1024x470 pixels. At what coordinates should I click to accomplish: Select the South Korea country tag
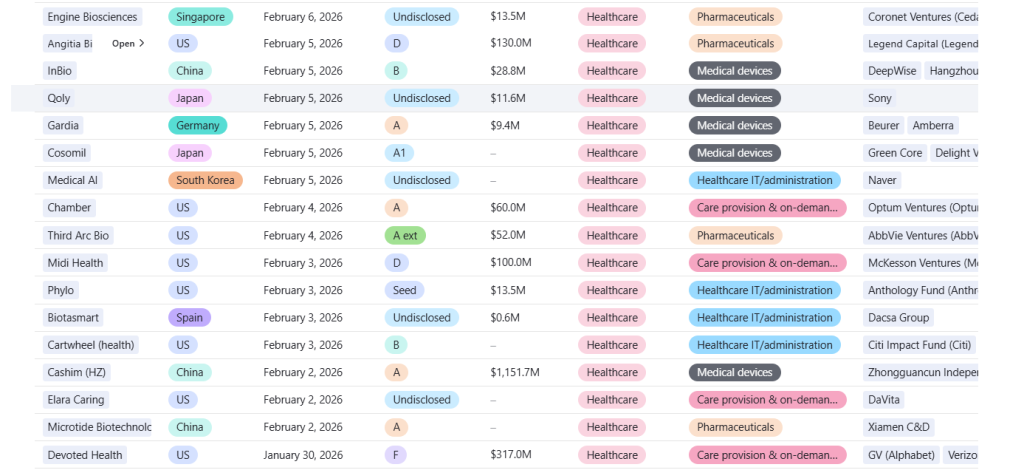click(x=205, y=181)
